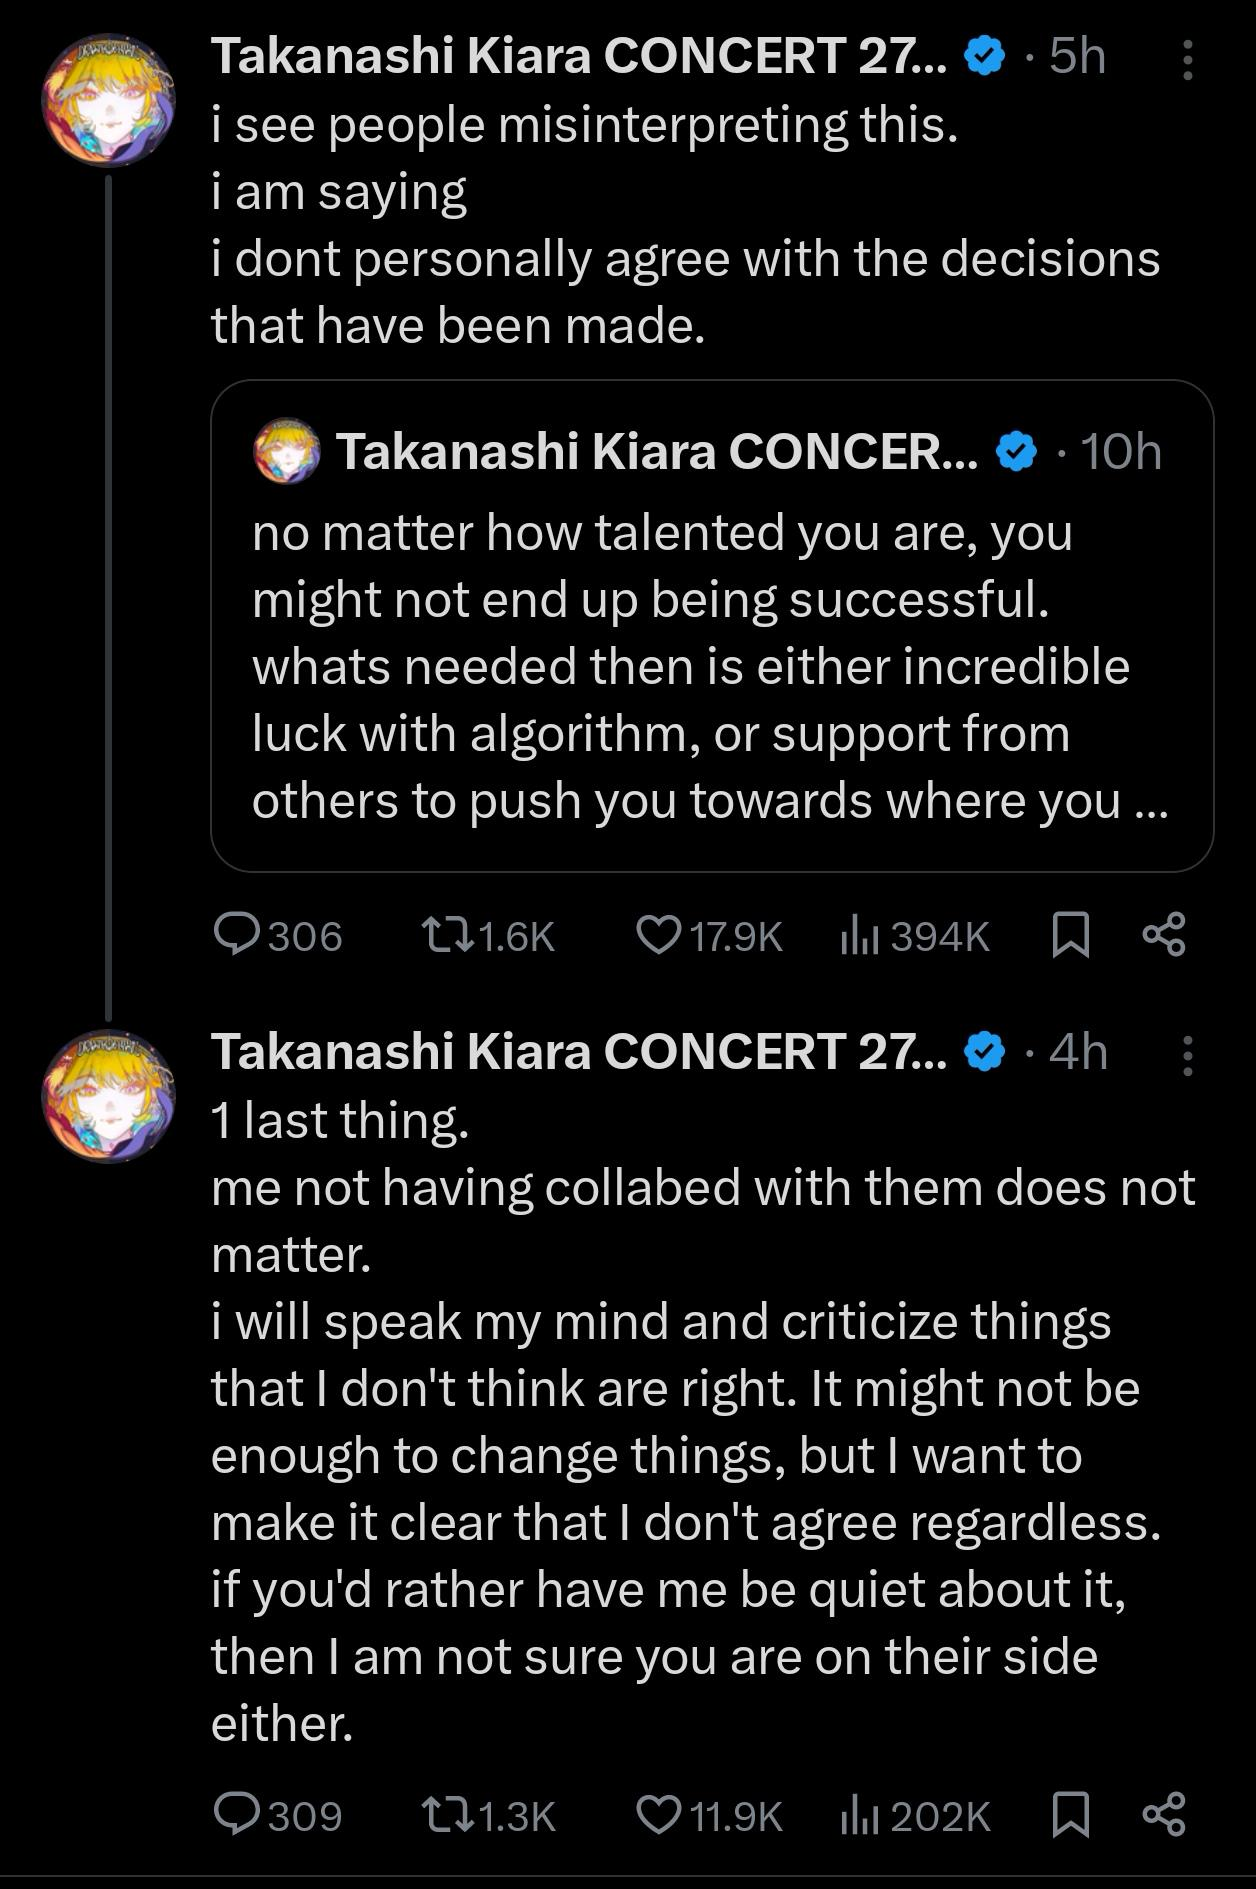
Task: Reply to the '1 last thing' tweet
Action: click(236, 1814)
